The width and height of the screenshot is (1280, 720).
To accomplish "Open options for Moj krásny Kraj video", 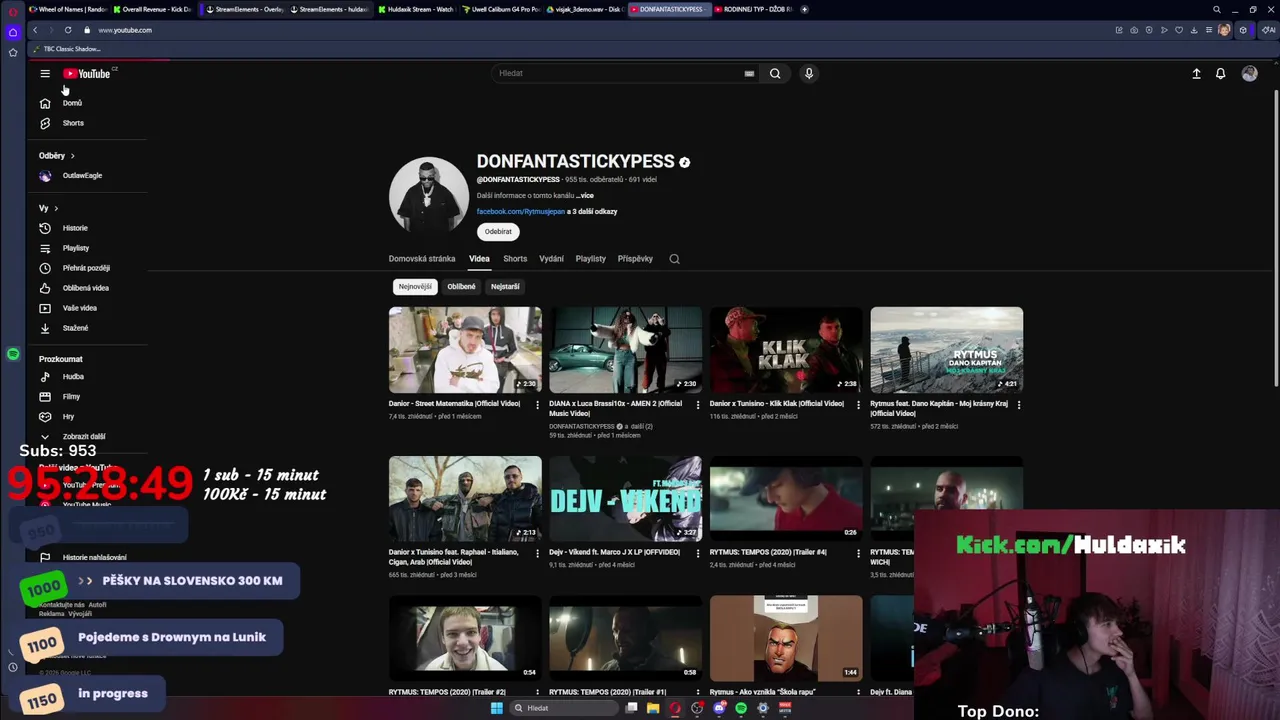I will [x=1018, y=405].
